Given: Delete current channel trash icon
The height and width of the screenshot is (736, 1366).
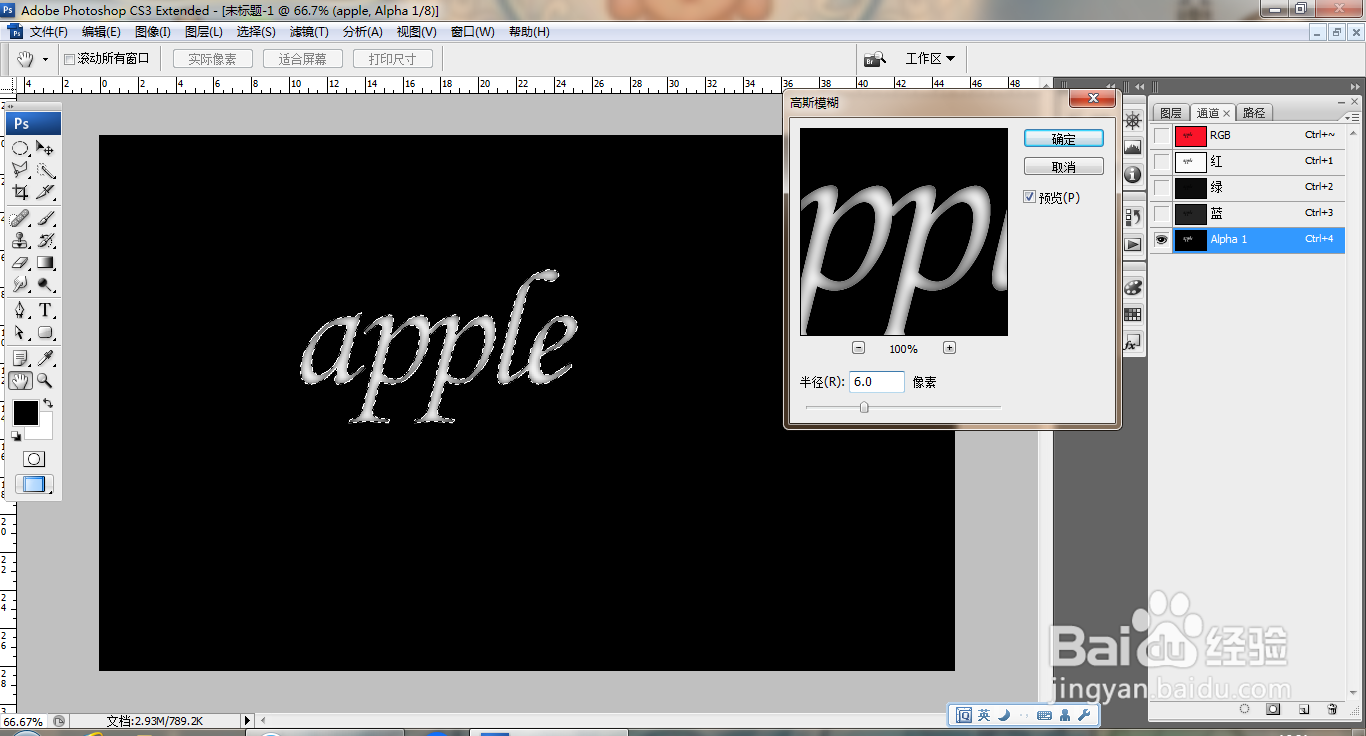Looking at the screenshot, I should tap(1332, 709).
